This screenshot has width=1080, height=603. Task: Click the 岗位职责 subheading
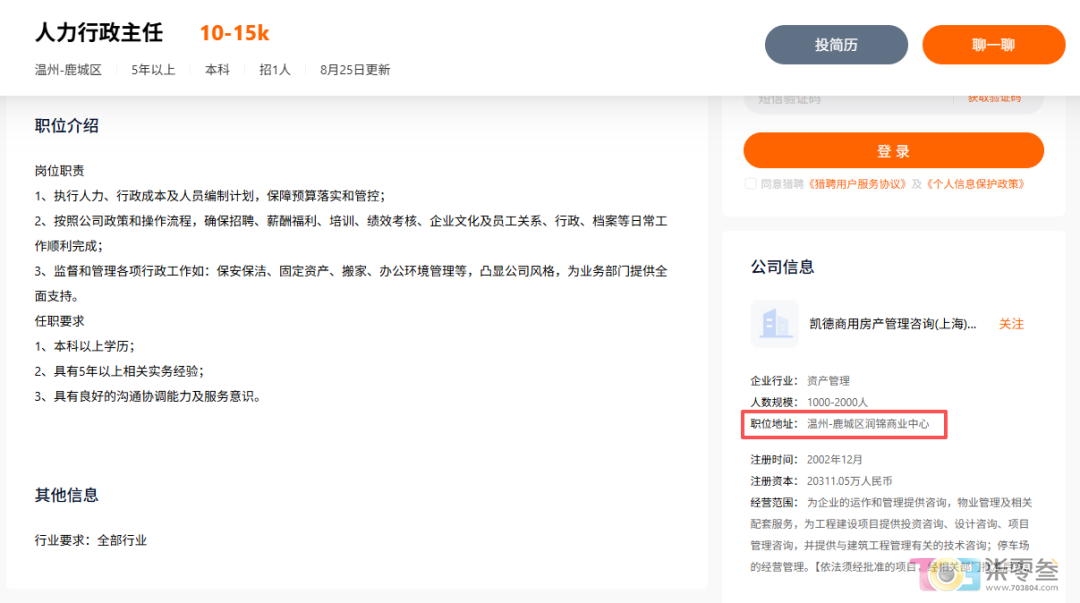60,171
